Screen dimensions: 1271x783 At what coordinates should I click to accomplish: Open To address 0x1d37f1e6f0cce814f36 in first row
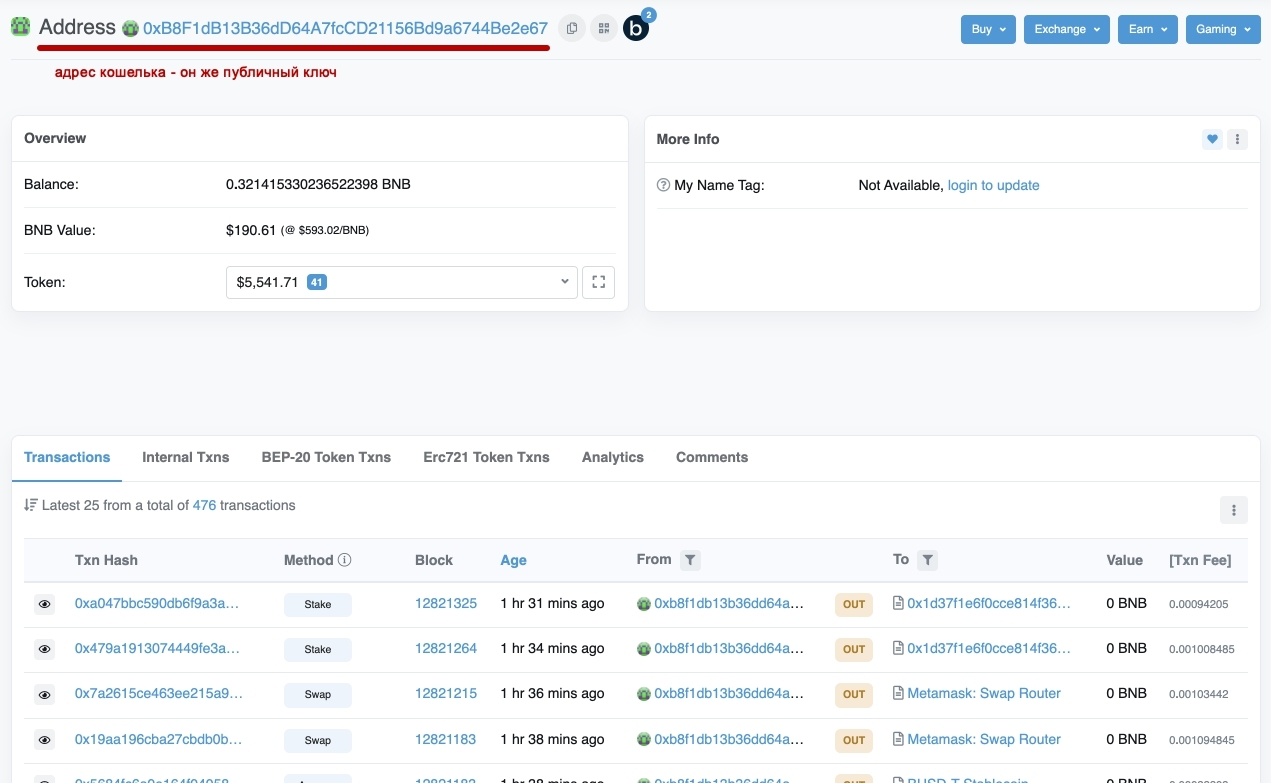pyautogui.click(x=989, y=603)
